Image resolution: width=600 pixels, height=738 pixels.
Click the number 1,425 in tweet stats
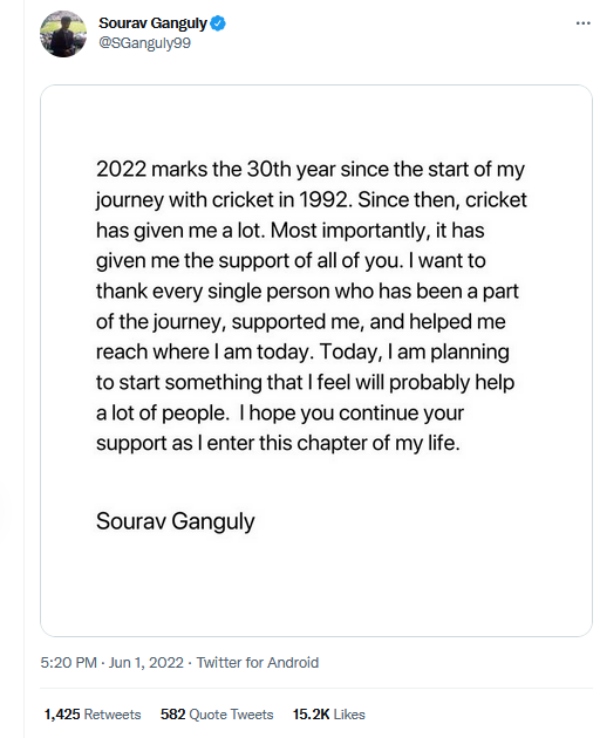pos(62,714)
